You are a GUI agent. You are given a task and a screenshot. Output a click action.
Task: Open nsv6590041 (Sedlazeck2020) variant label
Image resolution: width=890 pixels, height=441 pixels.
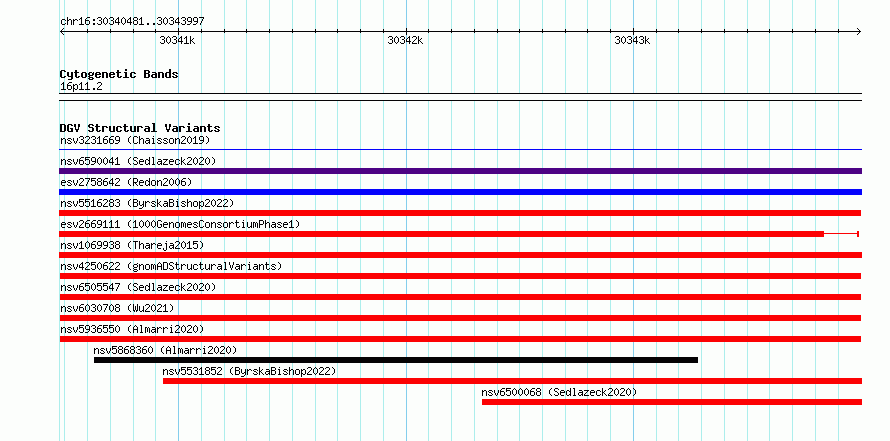[x=138, y=161]
